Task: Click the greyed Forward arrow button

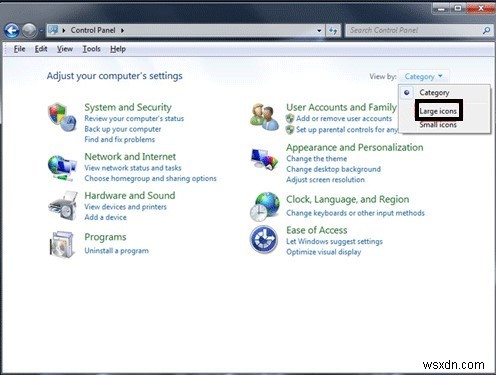Action: (x=29, y=31)
